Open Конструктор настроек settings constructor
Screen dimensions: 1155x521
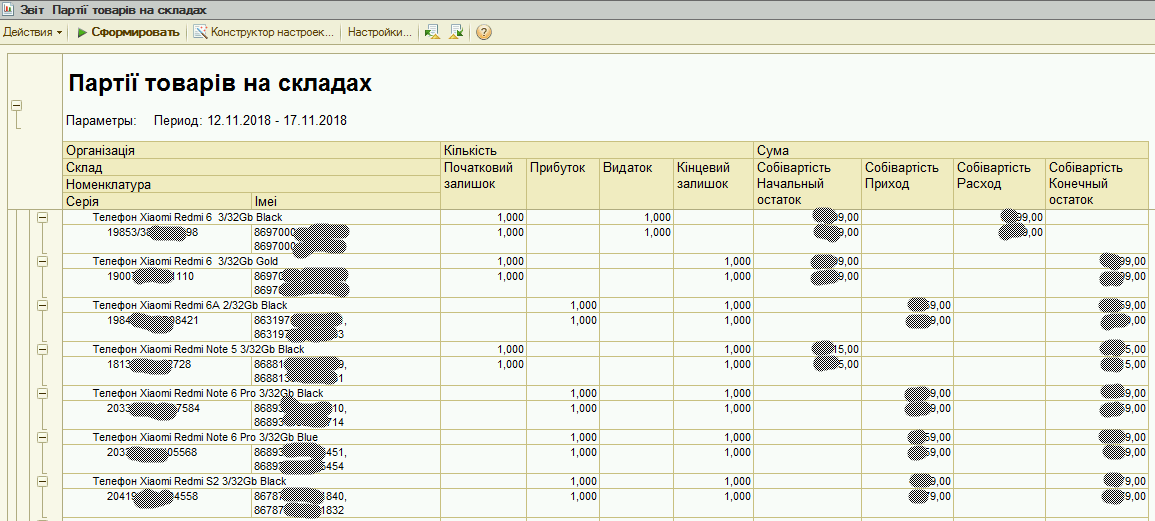coord(264,32)
